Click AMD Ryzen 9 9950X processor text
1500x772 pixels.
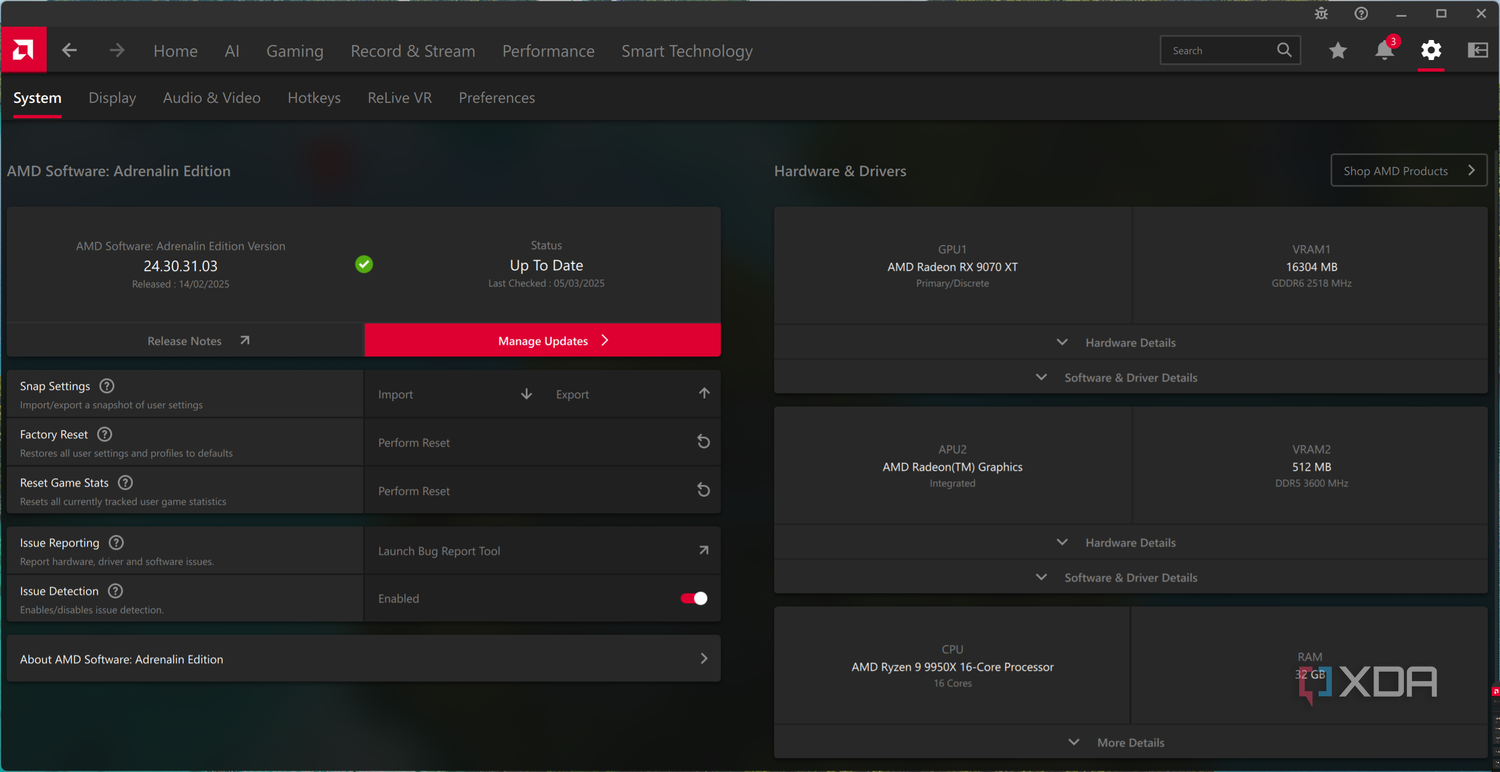[x=952, y=667]
